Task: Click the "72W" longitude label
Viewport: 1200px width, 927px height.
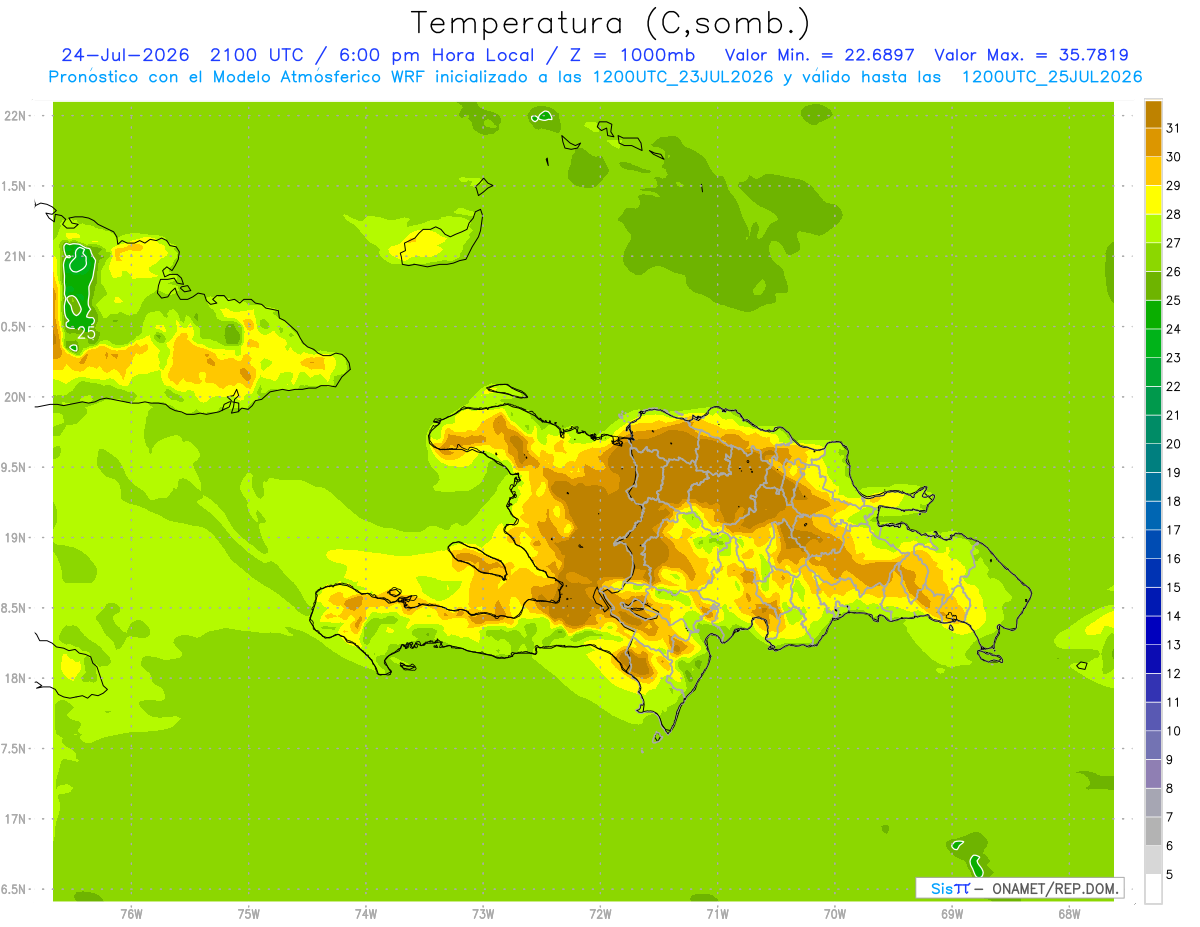Action: point(601,914)
